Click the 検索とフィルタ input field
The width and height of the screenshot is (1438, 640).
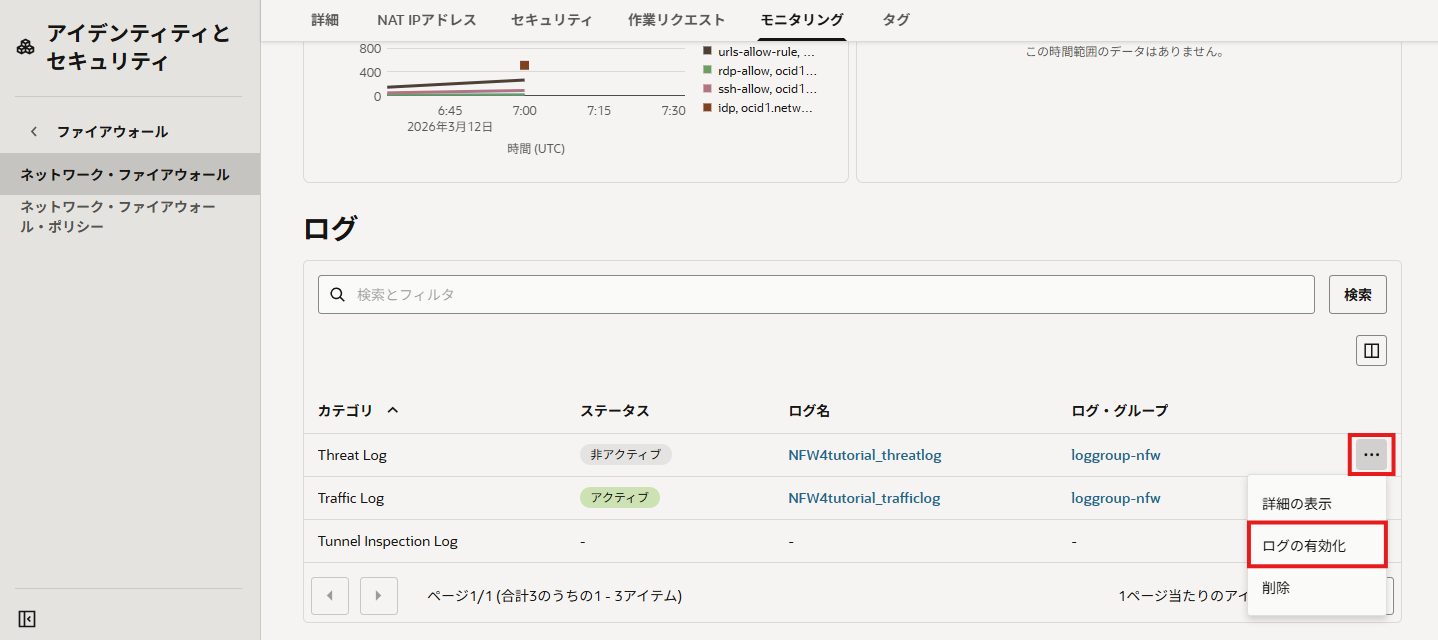[x=830, y=295]
